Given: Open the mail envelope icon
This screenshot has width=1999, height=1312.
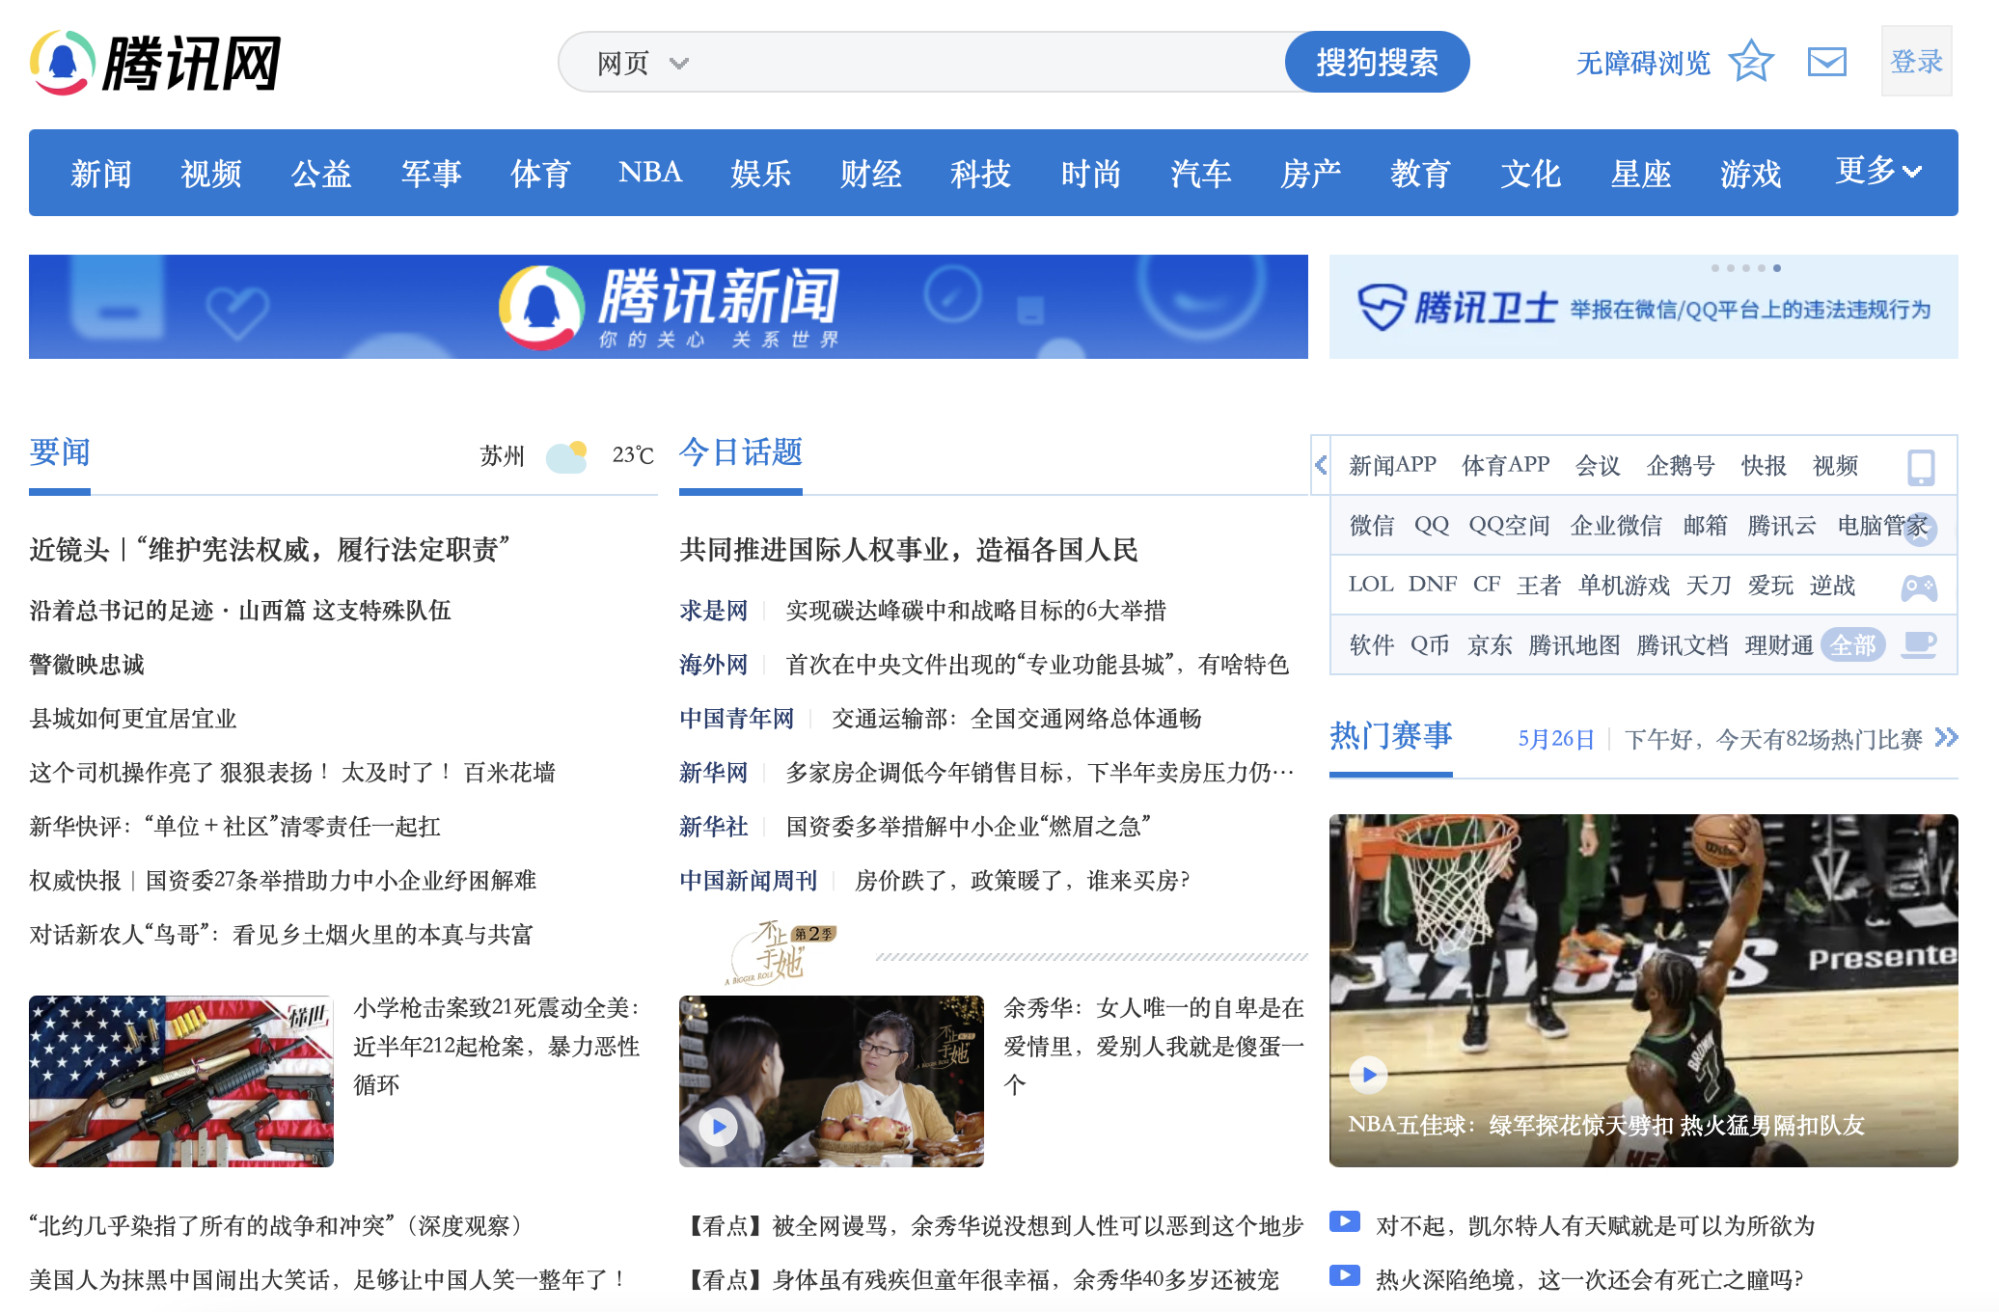Looking at the screenshot, I should pyautogui.click(x=1827, y=62).
